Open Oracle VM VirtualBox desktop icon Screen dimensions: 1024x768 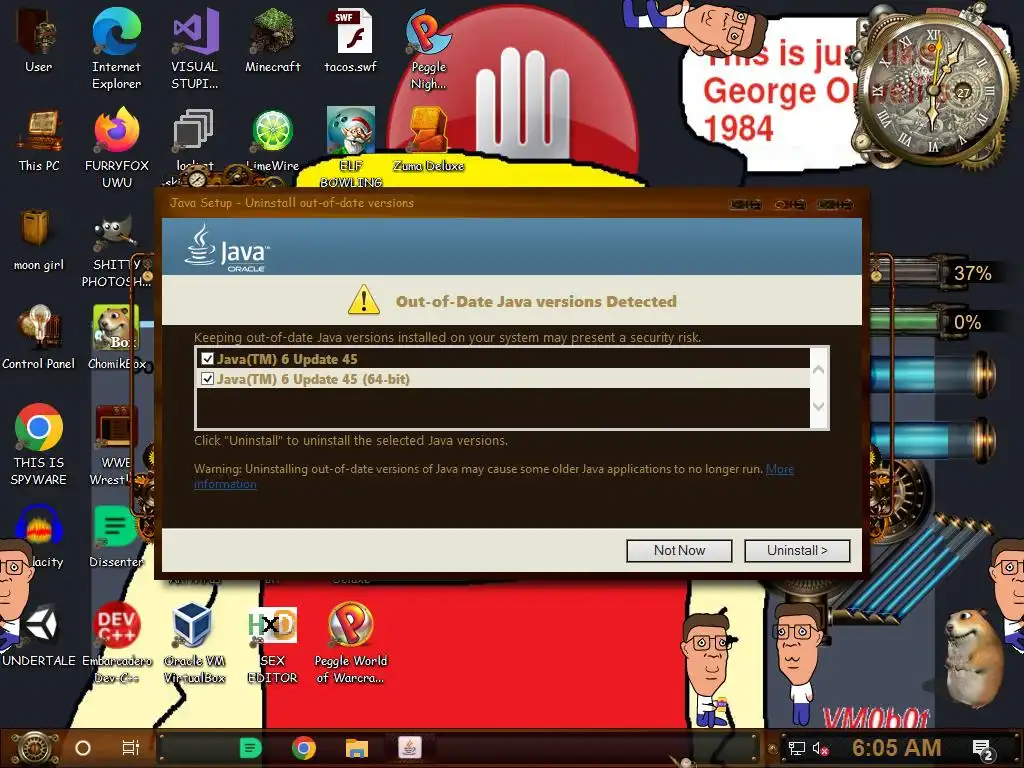(x=195, y=643)
